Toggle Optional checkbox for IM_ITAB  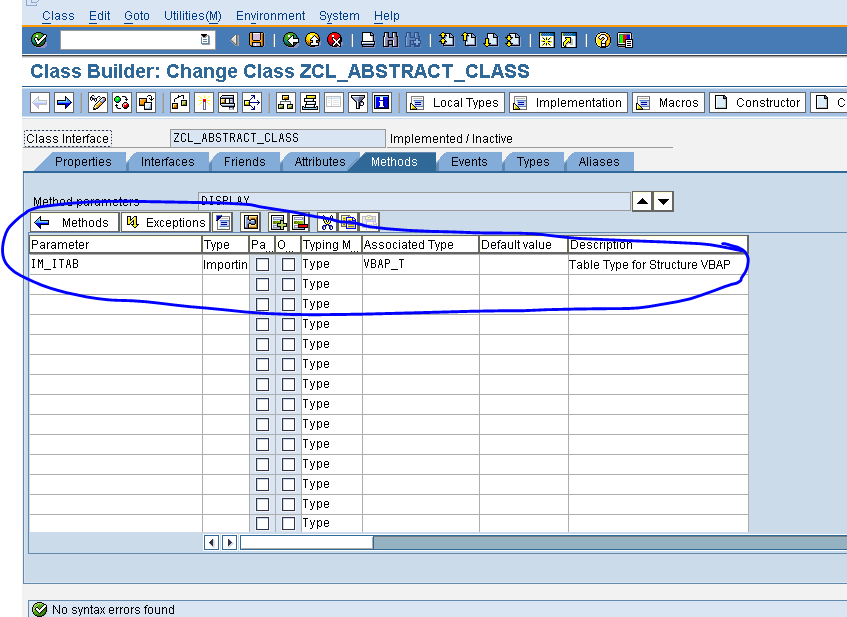click(288, 264)
